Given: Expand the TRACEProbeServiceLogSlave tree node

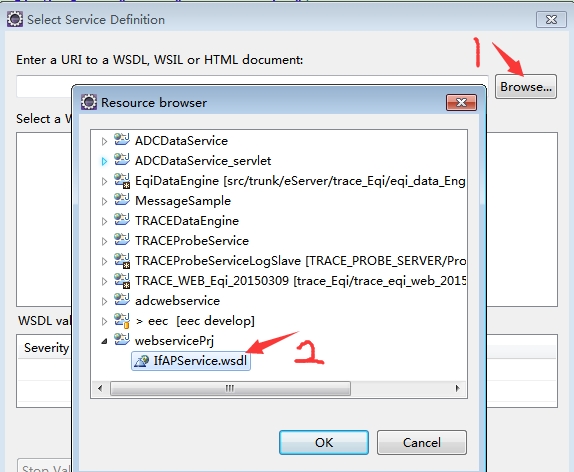Looking at the screenshot, I should (x=104, y=261).
